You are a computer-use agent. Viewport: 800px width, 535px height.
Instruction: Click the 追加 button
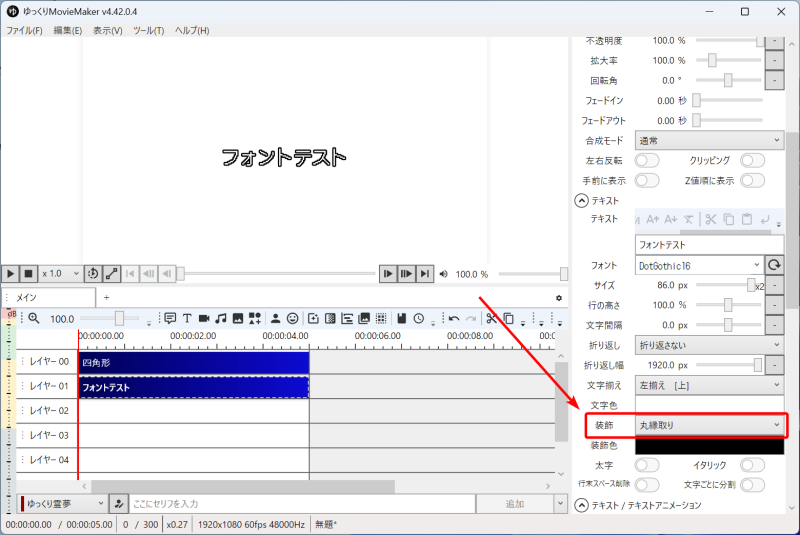(x=514, y=503)
